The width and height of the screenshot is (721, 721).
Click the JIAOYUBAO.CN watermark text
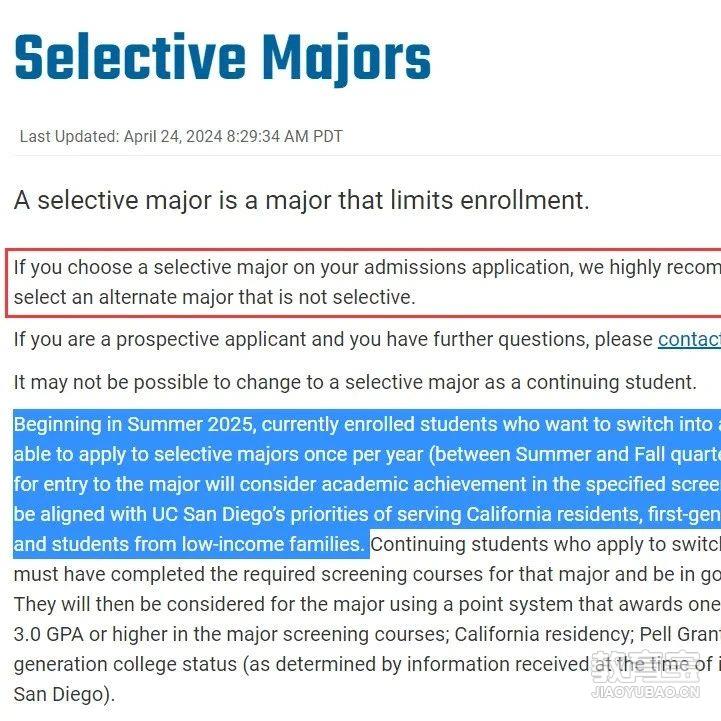tap(646, 692)
